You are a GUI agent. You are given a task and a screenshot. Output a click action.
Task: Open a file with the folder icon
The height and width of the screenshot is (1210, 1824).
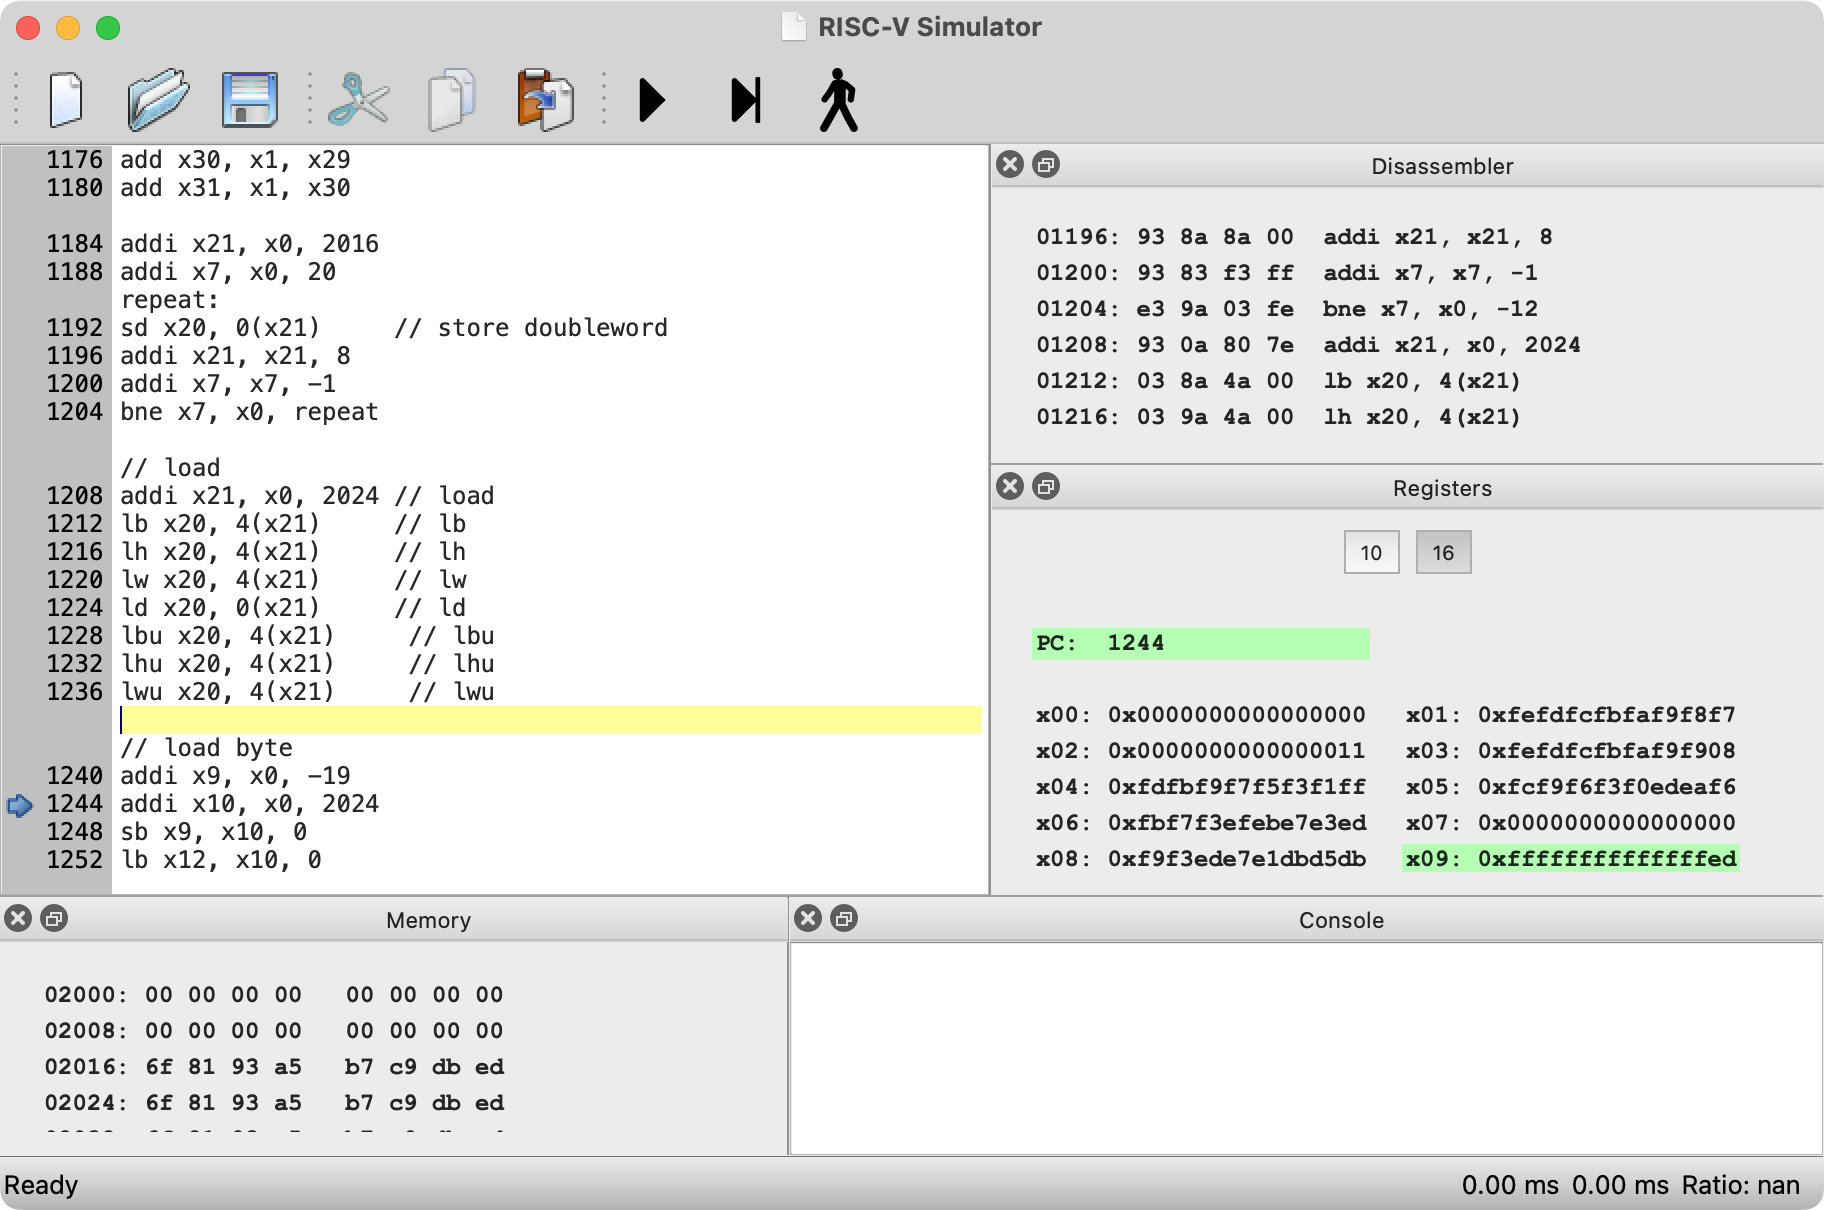tap(158, 99)
